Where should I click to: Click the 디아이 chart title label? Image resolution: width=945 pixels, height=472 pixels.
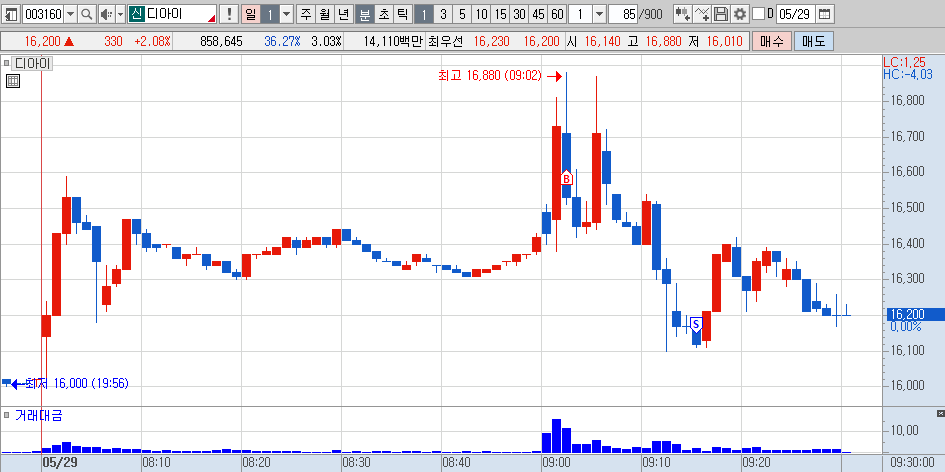[33, 62]
